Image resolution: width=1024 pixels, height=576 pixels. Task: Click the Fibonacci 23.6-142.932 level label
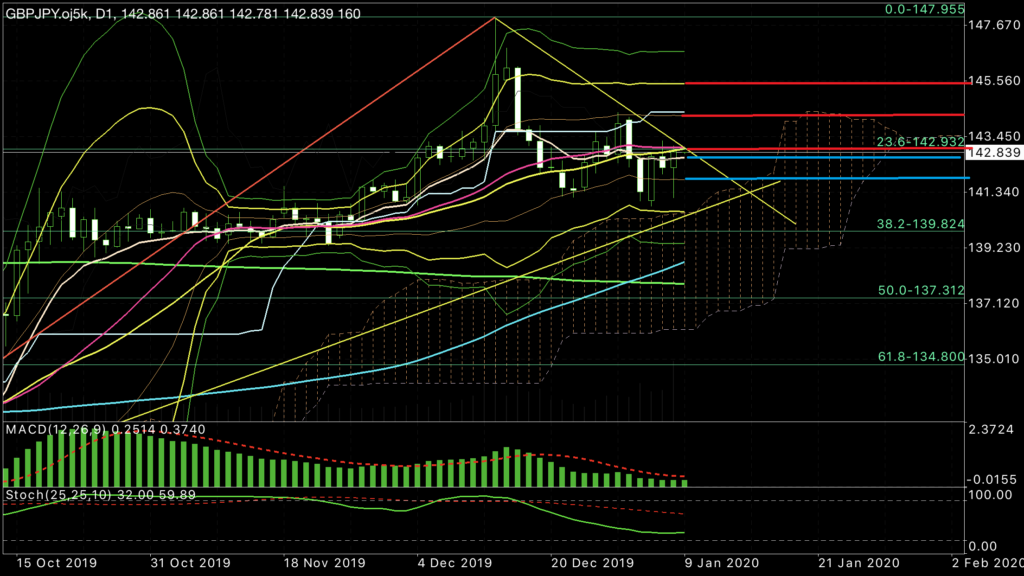(x=920, y=142)
